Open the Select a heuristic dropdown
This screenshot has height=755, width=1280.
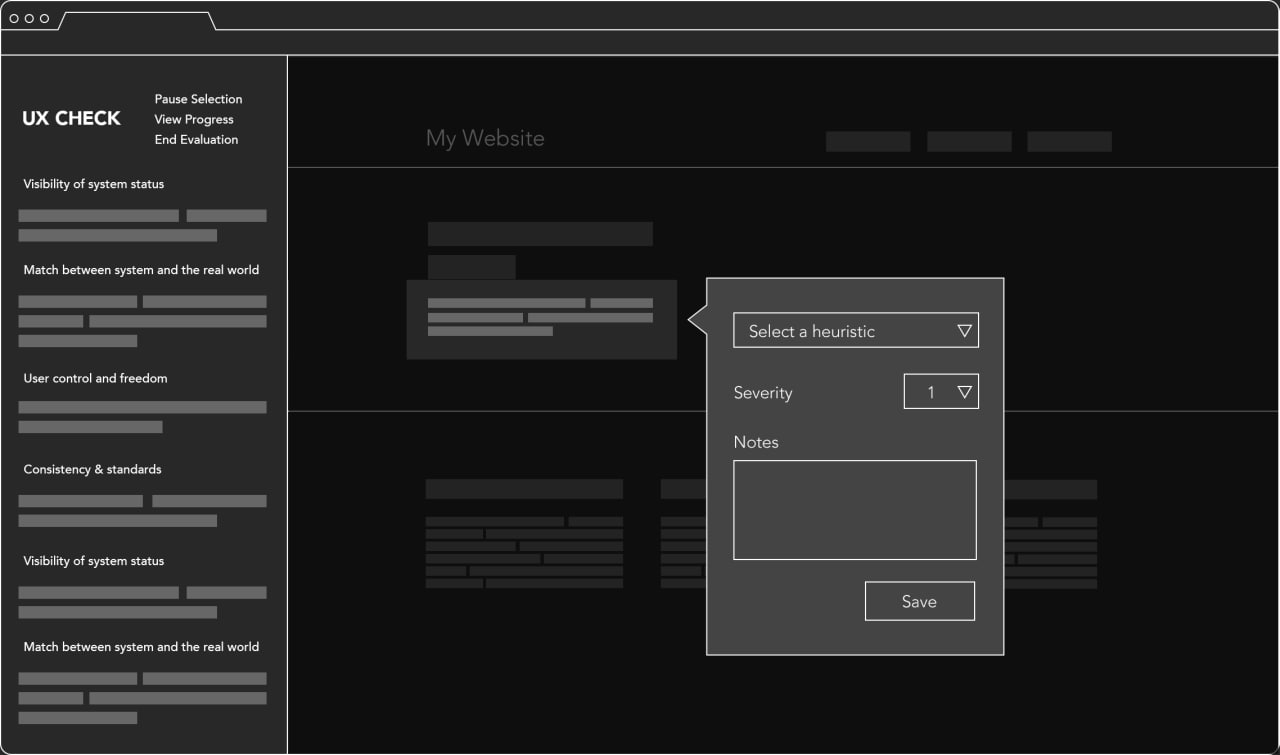[856, 331]
